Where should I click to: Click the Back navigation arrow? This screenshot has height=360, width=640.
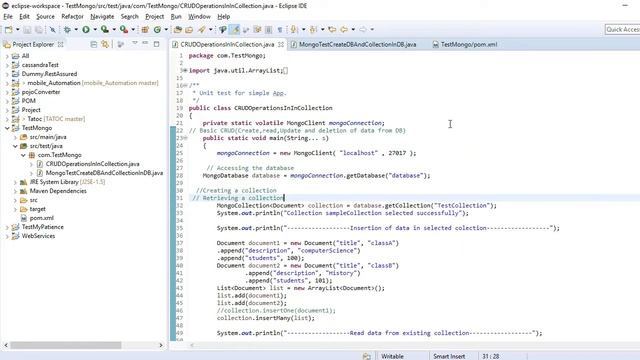(x=344, y=29)
